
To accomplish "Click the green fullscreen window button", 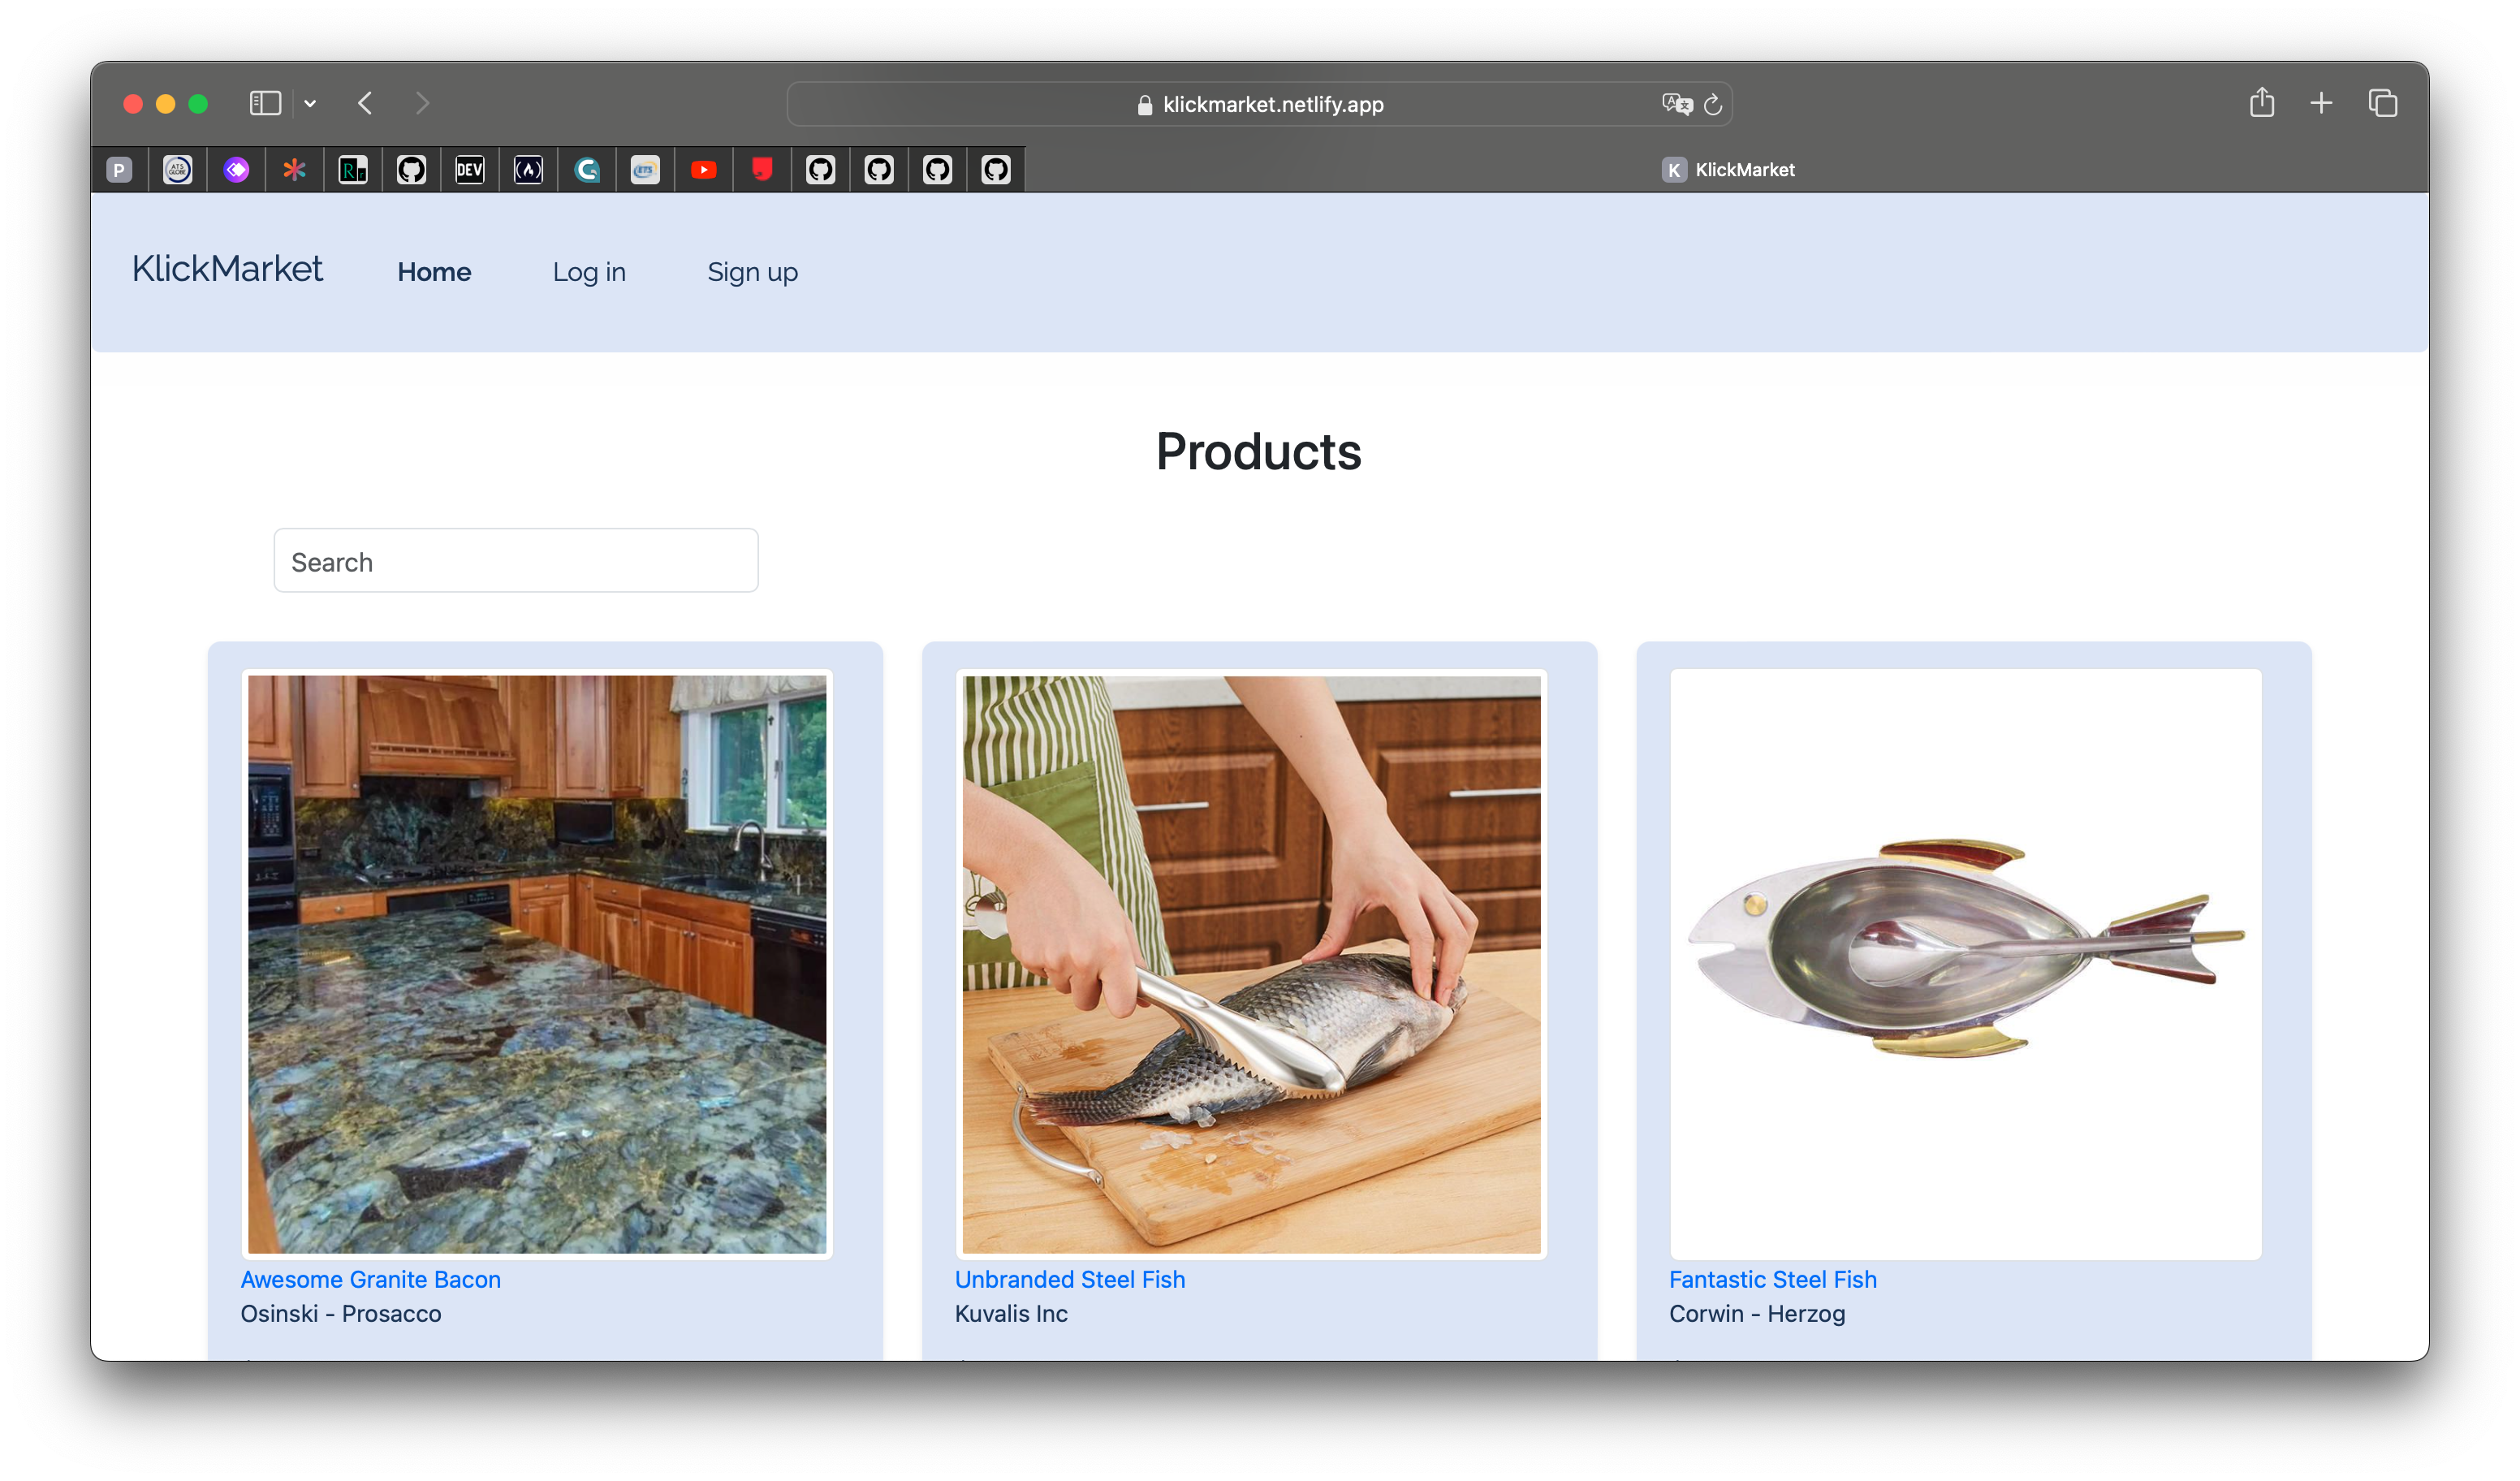I will coord(198,104).
